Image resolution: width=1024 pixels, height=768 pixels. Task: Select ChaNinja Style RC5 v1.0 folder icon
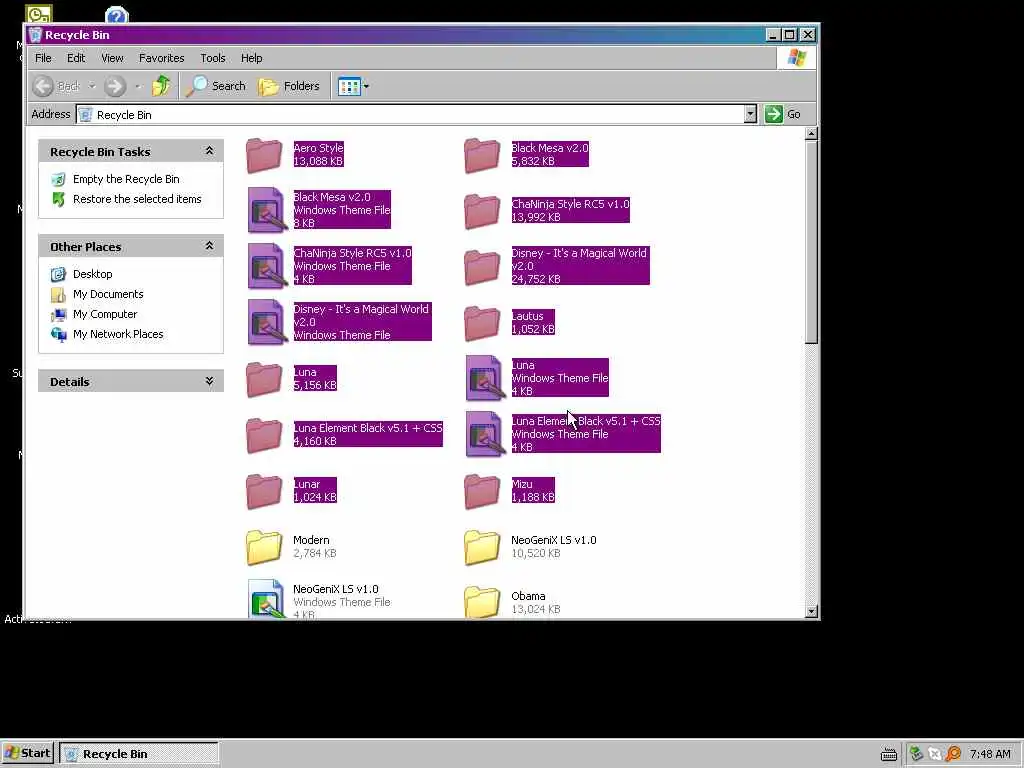[482, 211]
